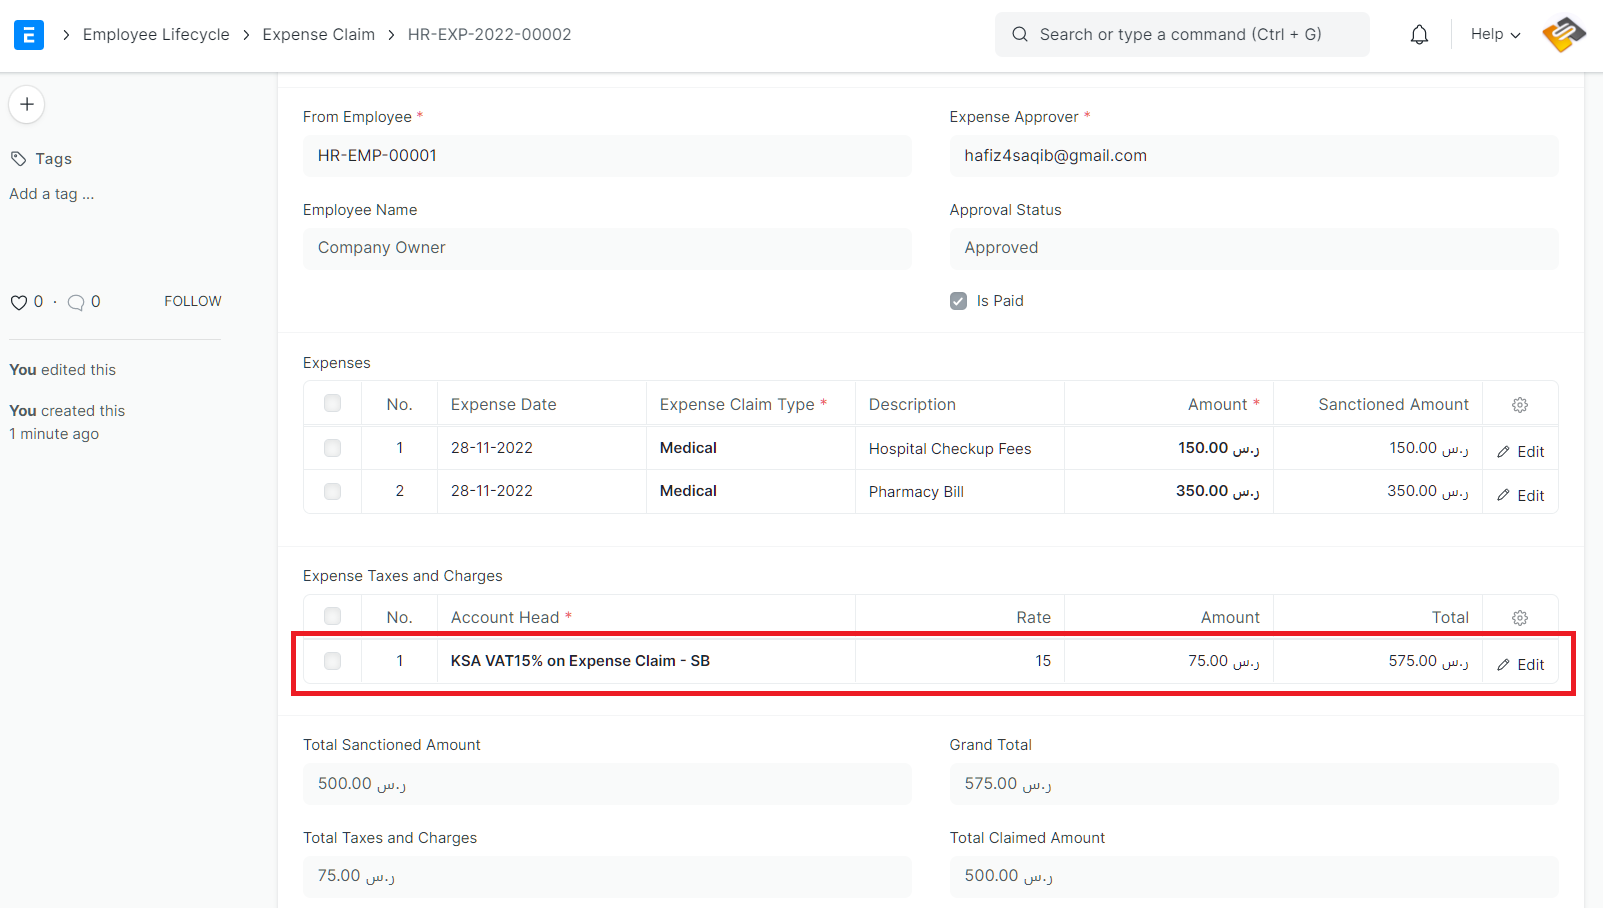Viewport: 1603px width, 908px height.
Task: Open the Help dropdown menu
Action: tap(1495, 34)
